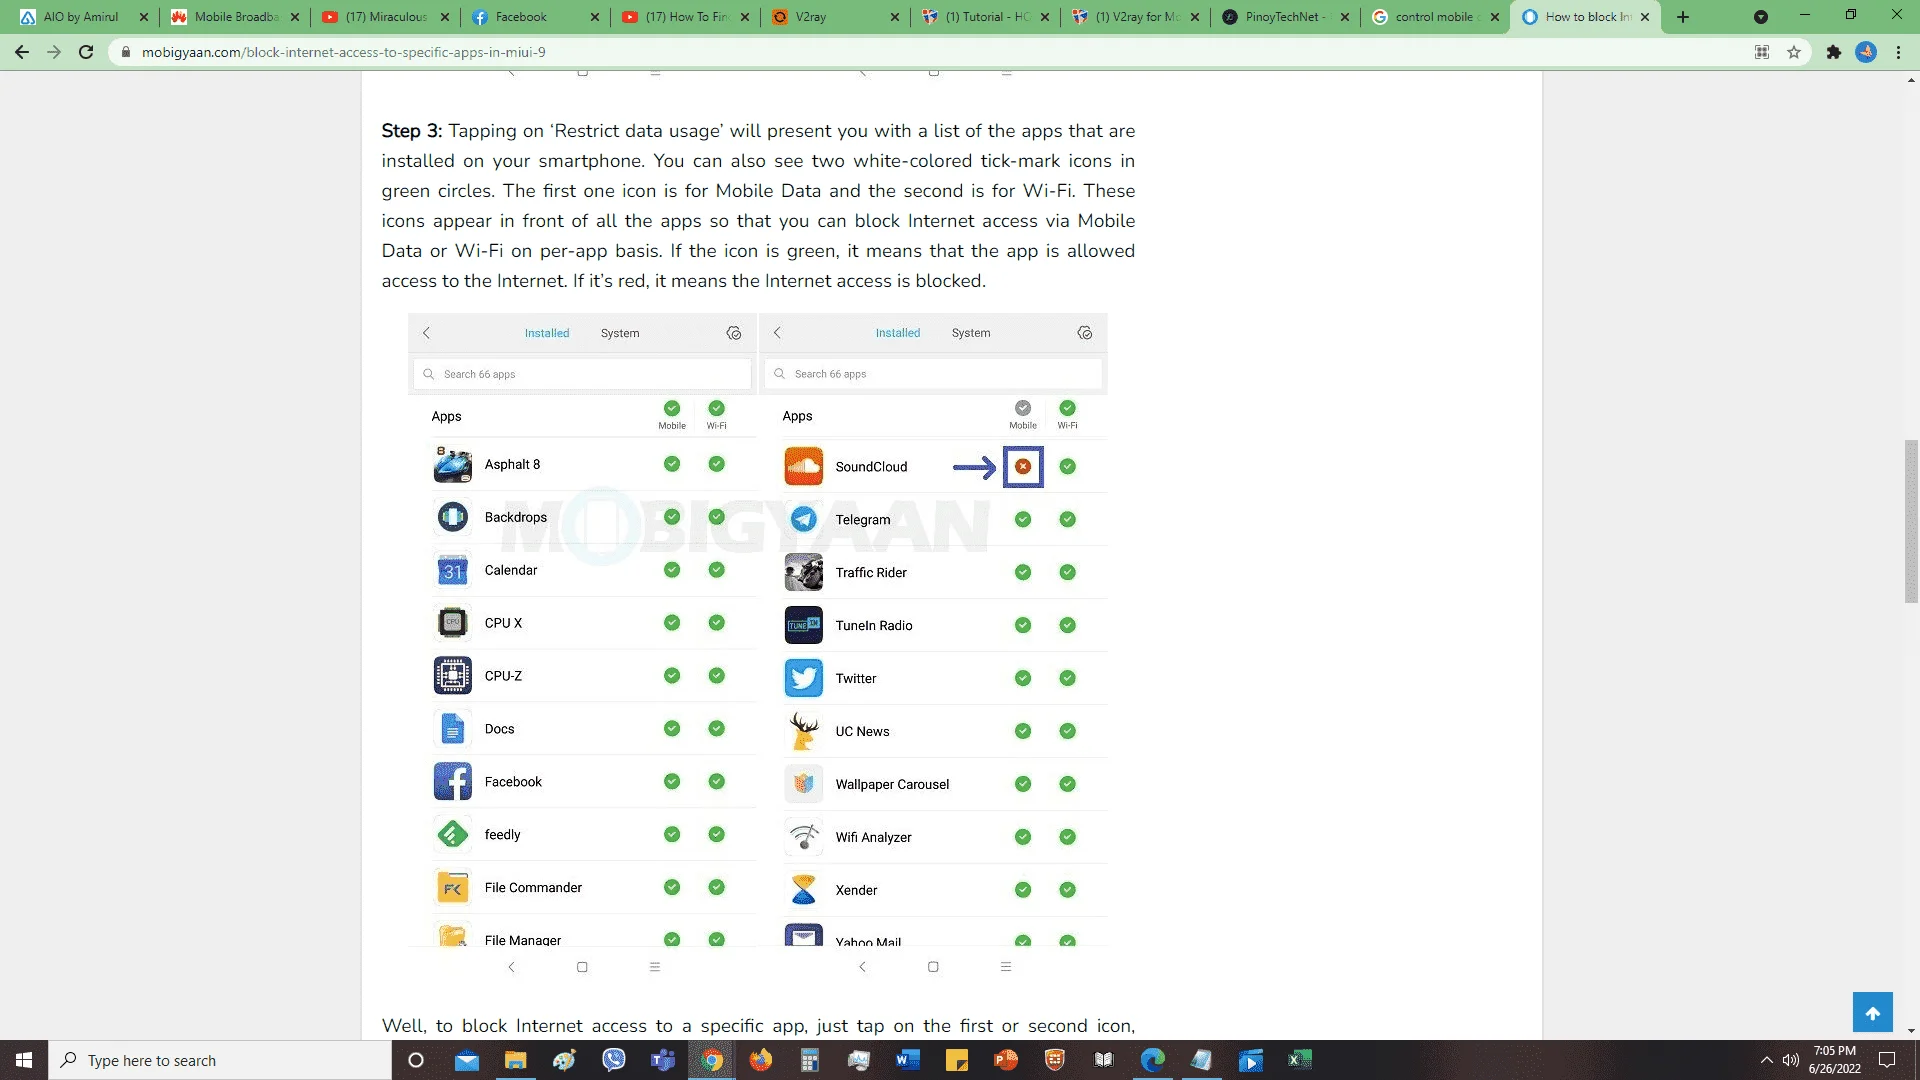Switch to Firefox on the taskbar
The height and width of the screenshot is (1080, 1920).
coord(761,1060)
